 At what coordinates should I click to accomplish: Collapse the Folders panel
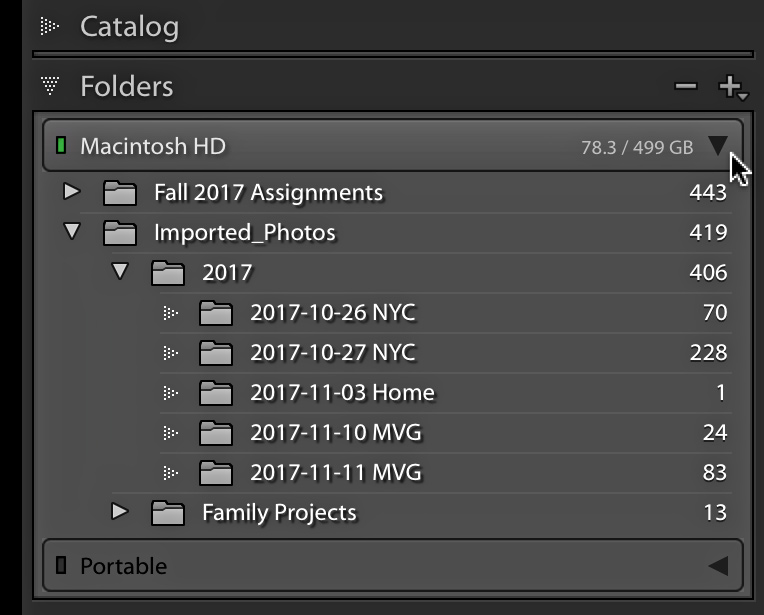[50, 85]
